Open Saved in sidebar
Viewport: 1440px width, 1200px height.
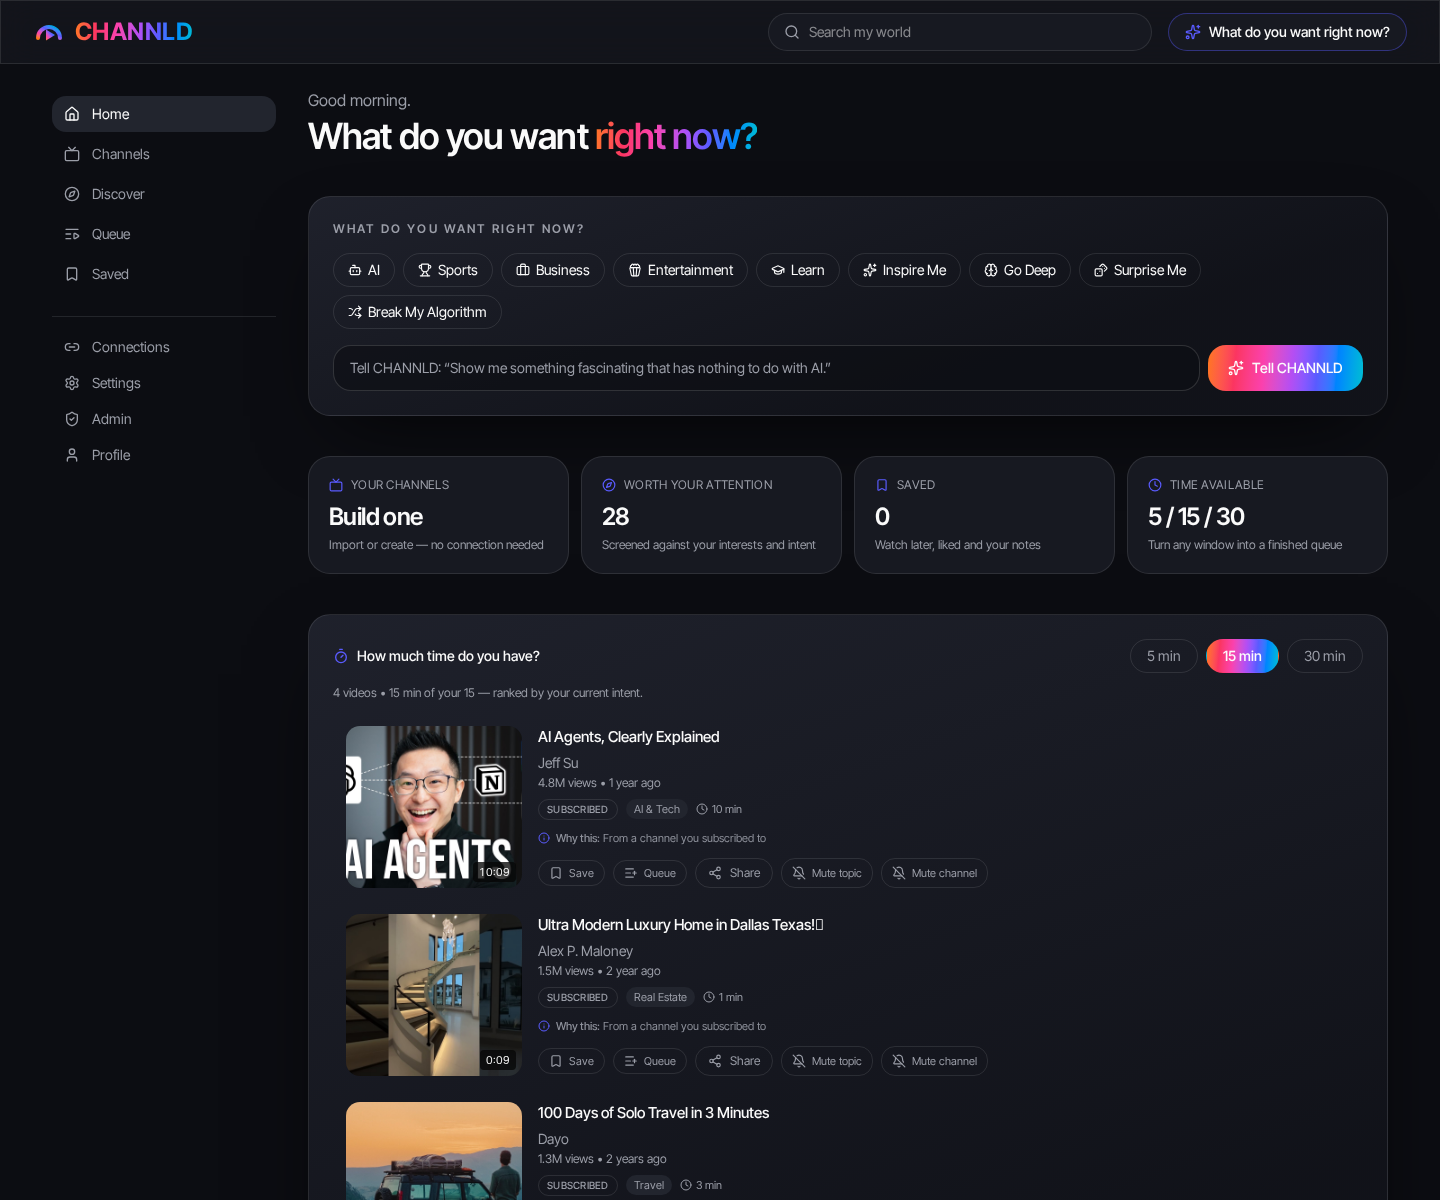point(164,274)
